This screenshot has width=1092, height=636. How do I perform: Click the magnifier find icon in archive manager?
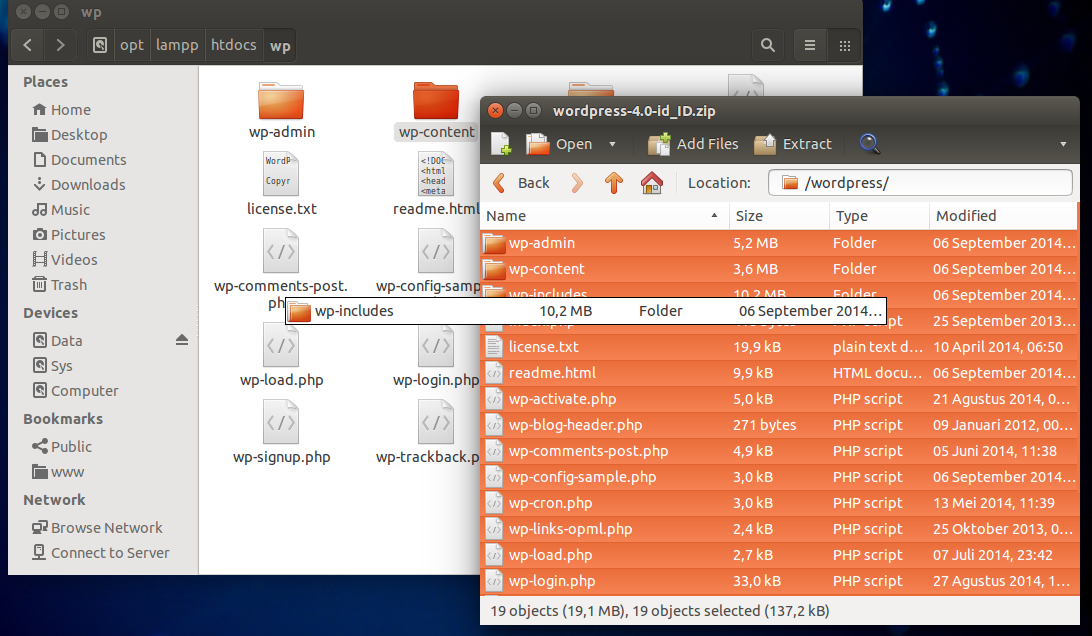click(x=869, y=144)
